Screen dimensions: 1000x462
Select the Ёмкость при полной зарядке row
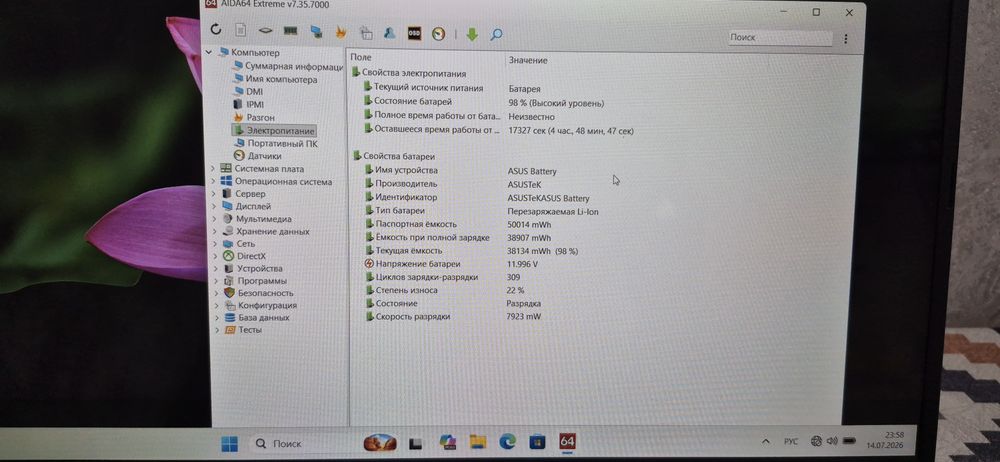click(x=459, y=237)
